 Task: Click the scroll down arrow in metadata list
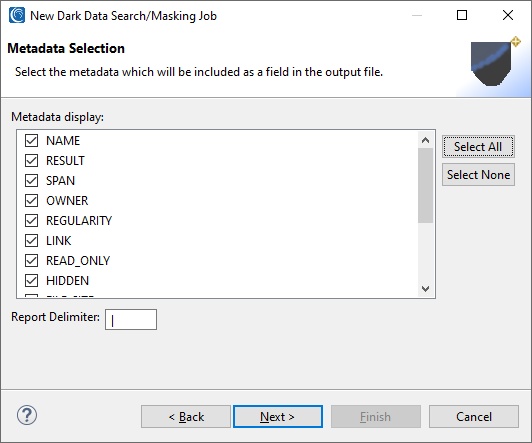click(x=425, y=289)
